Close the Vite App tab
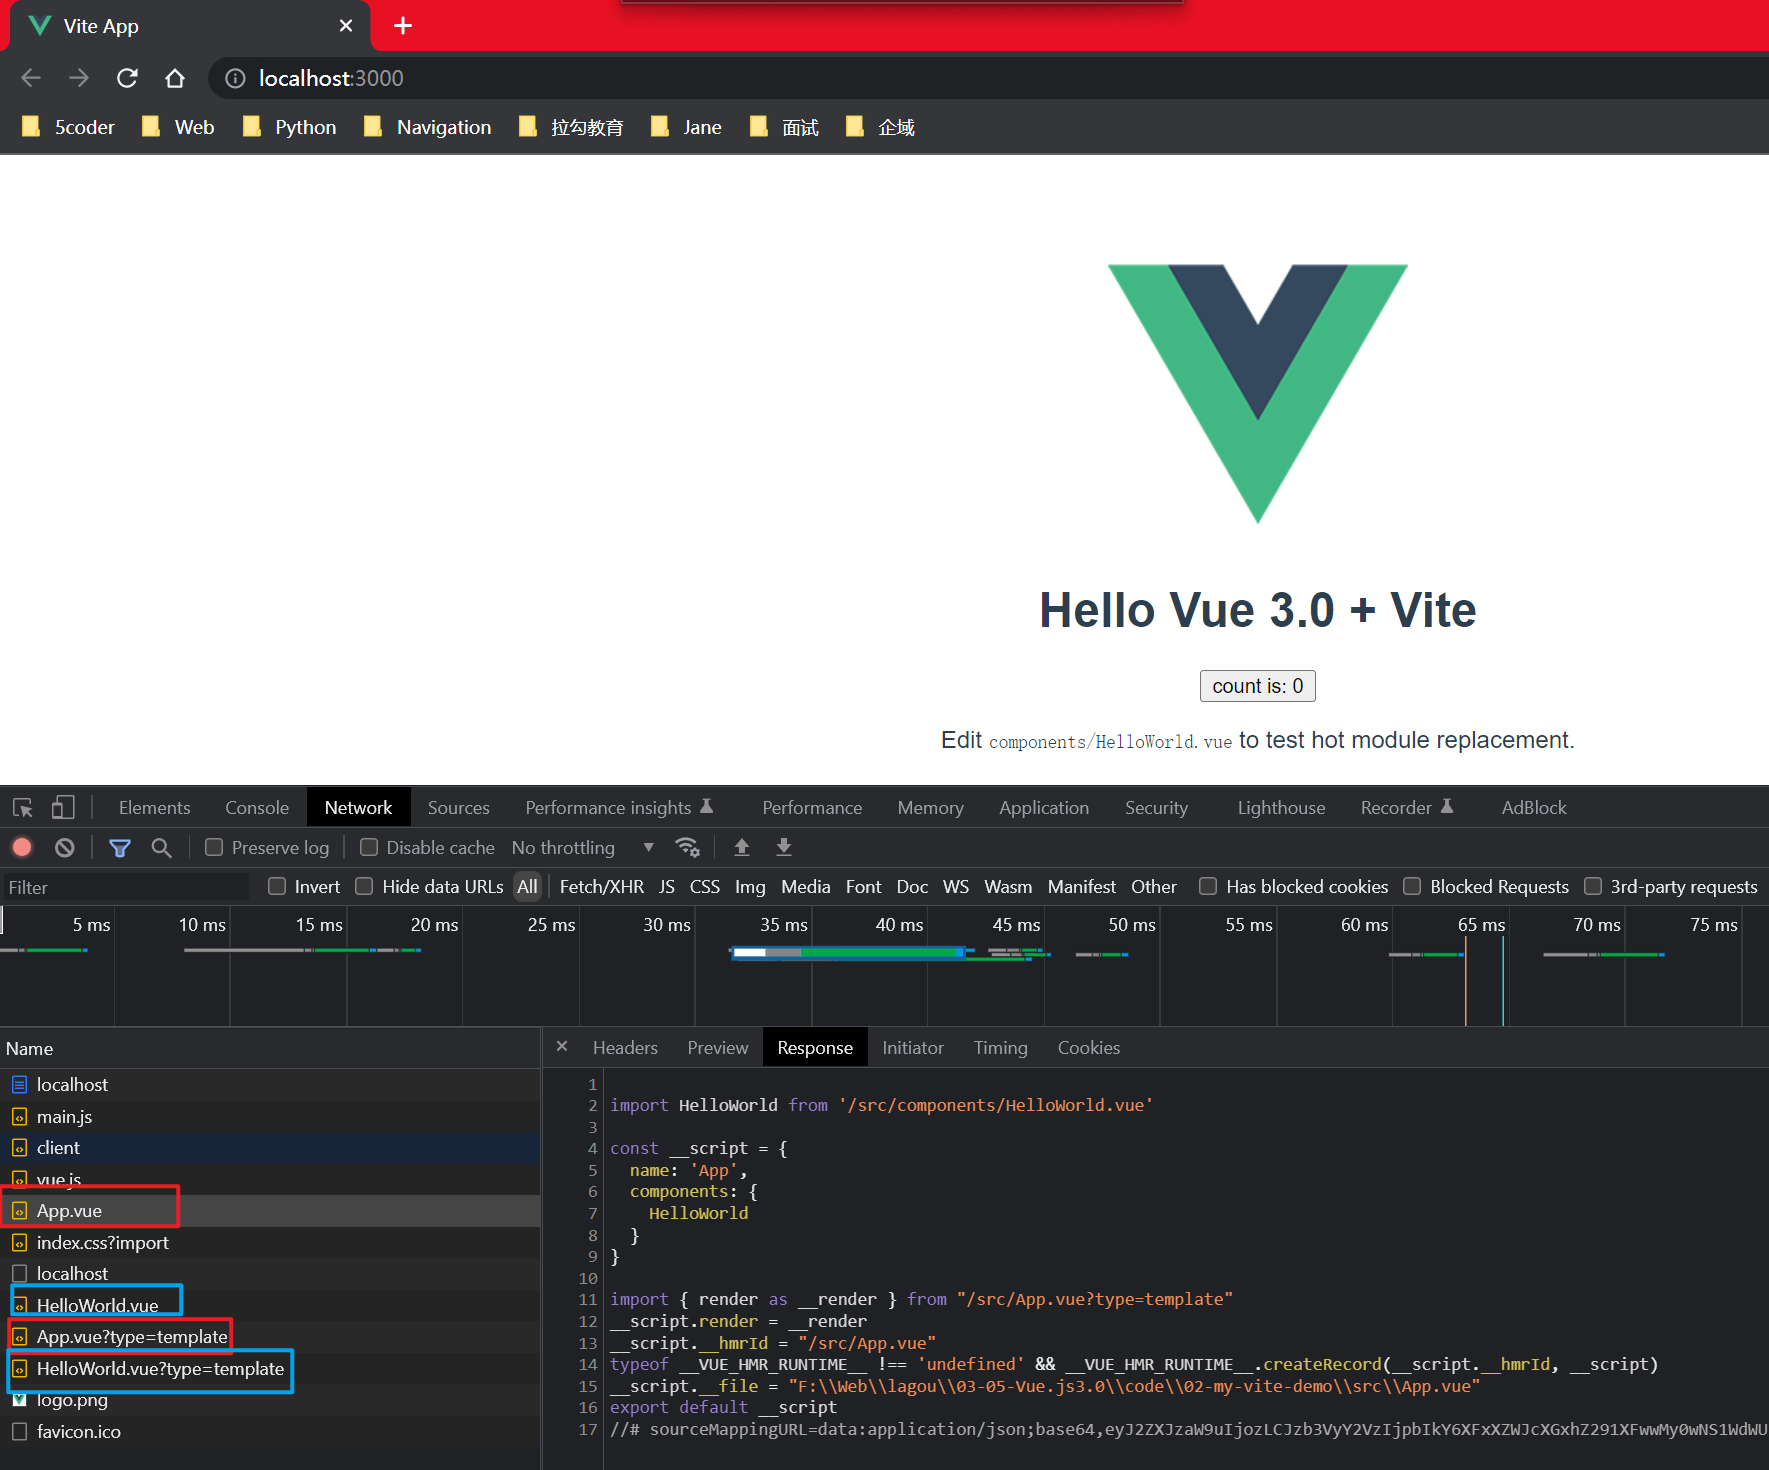The height and width of the screenshot is (1470, 1769). 346,26
